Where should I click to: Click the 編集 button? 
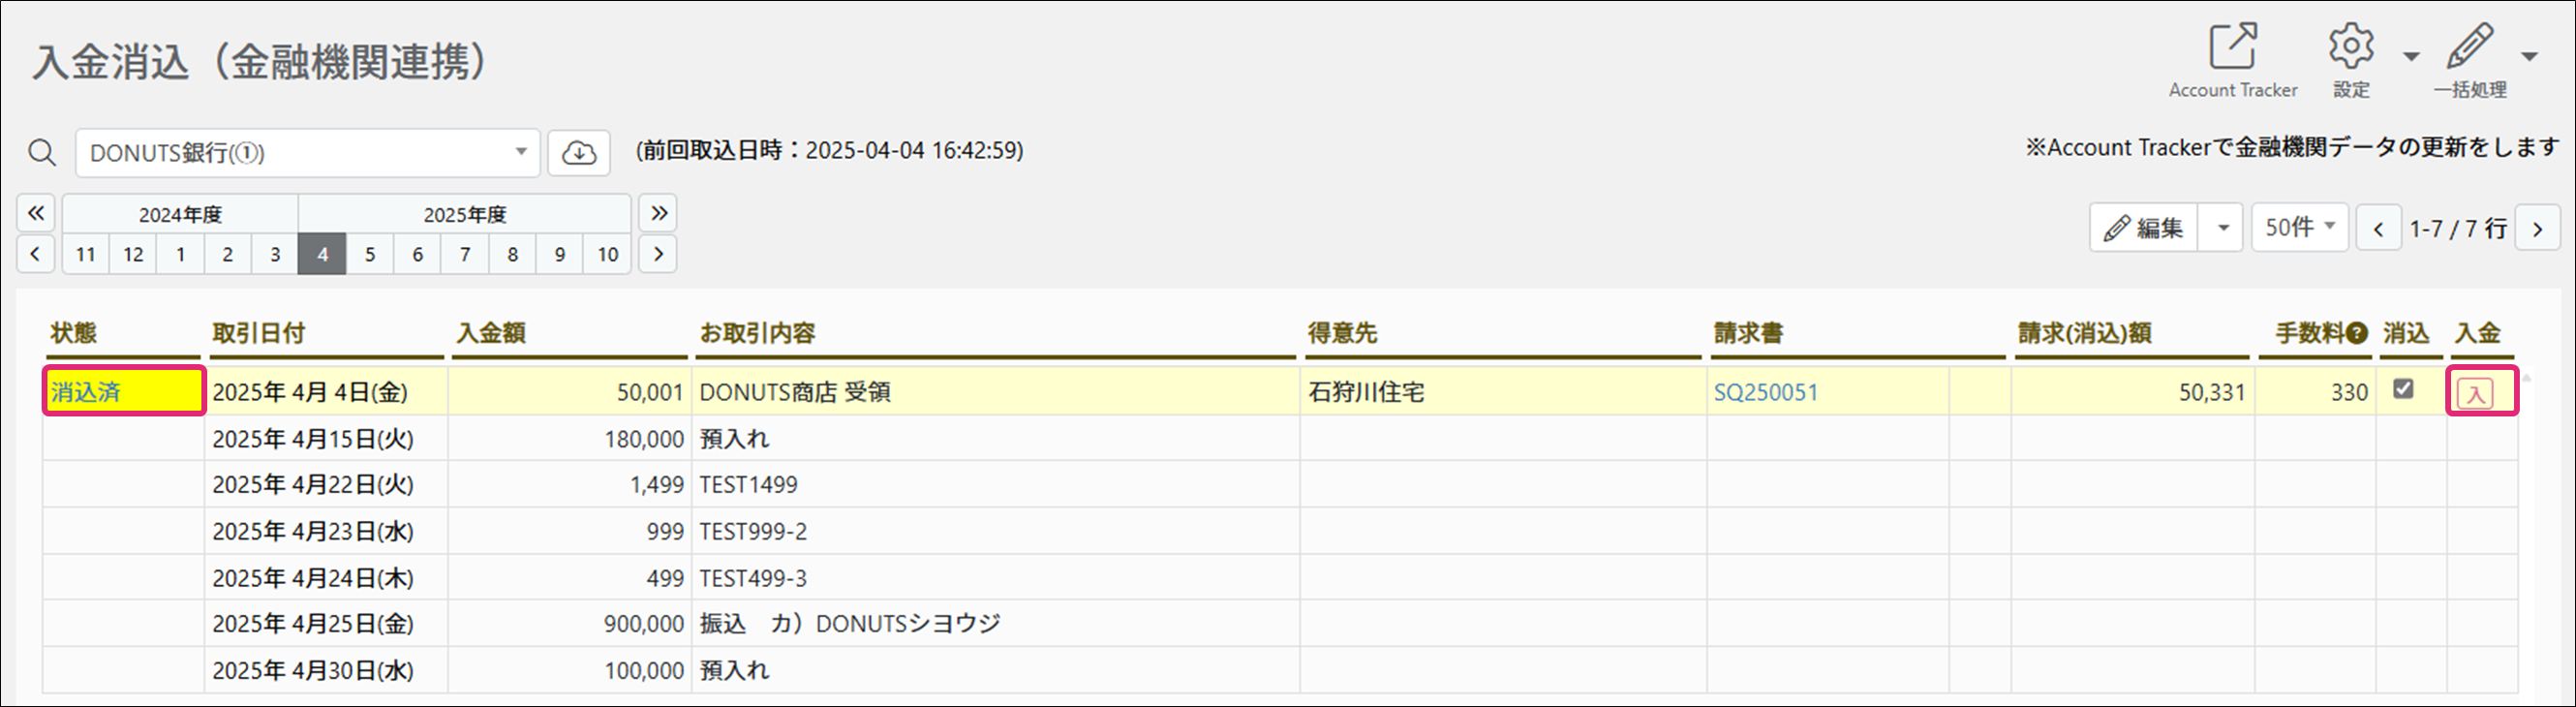point(2144,228)
